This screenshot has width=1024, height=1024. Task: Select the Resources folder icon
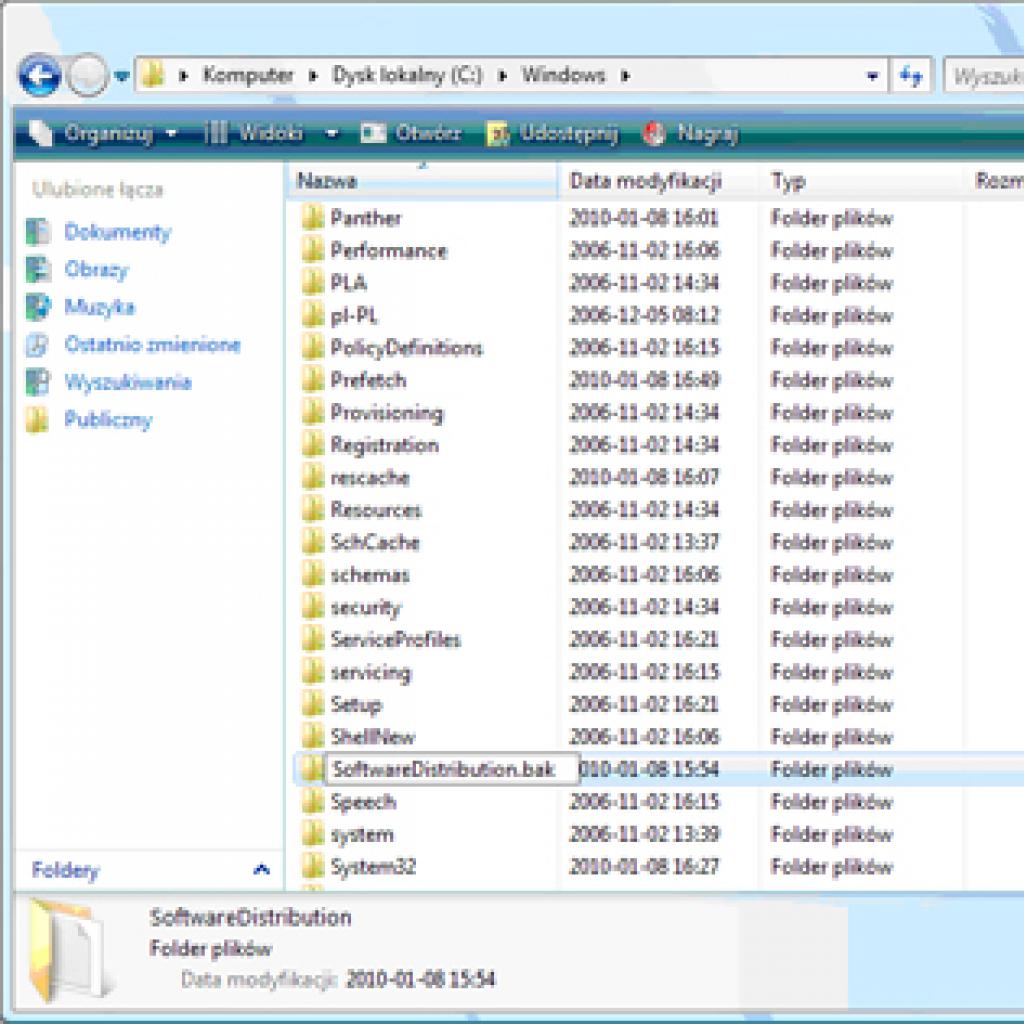[x=313, y=509]
